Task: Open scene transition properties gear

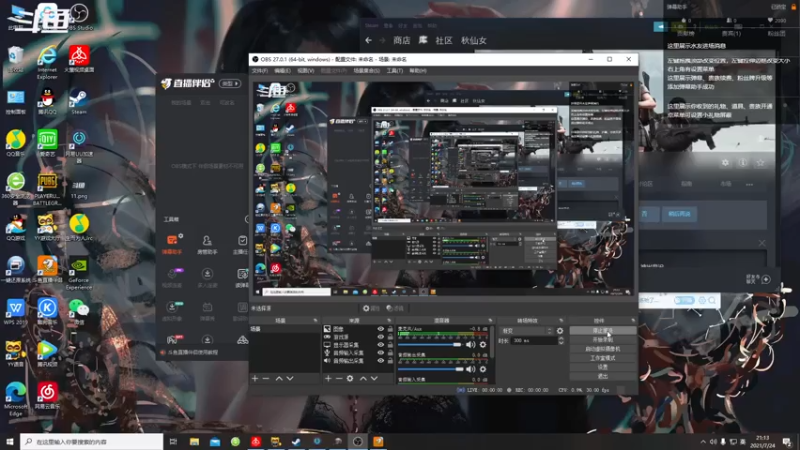Action: (x=560, y=331)
